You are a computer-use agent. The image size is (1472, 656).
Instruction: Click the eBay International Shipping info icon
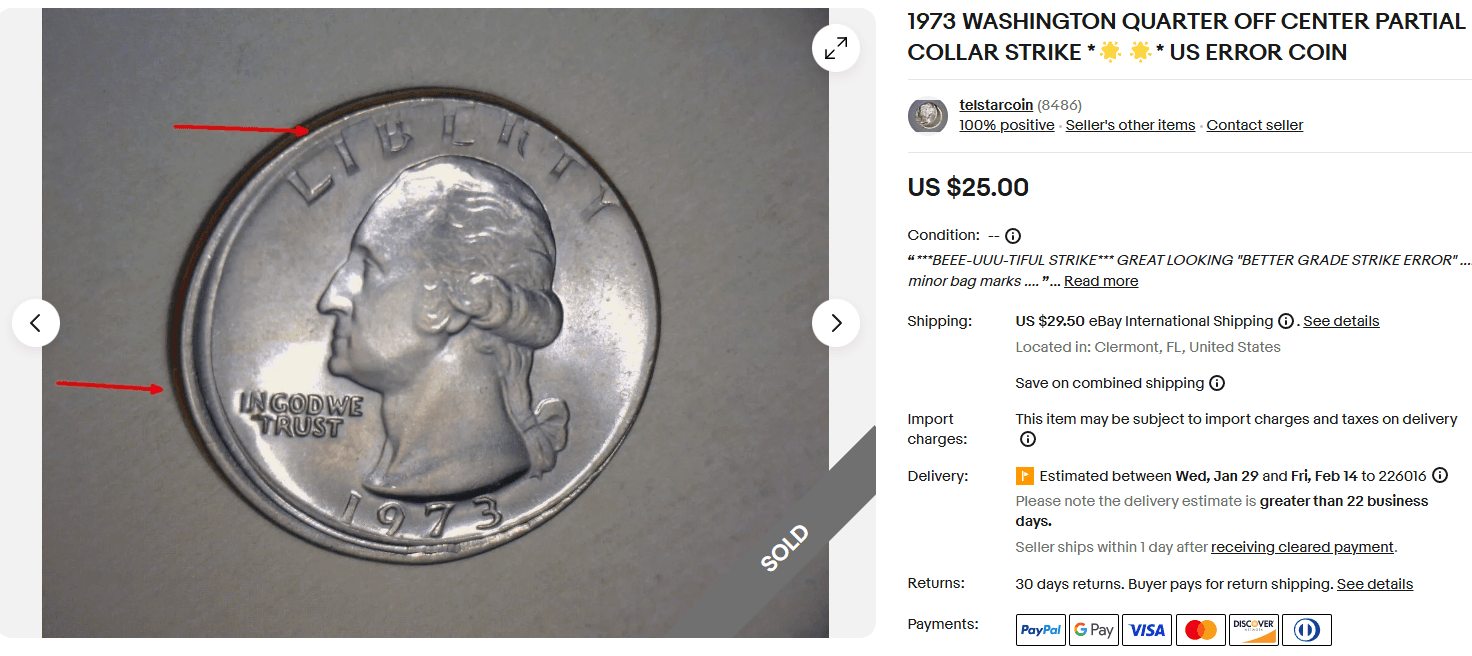(x=1286, y=321)
